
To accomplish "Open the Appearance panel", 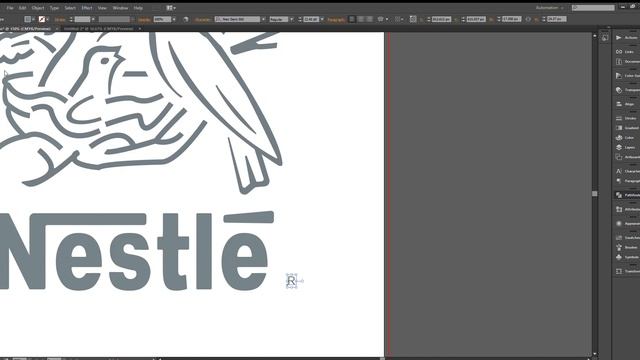I will pyautogui.click(x=627, y=224).
